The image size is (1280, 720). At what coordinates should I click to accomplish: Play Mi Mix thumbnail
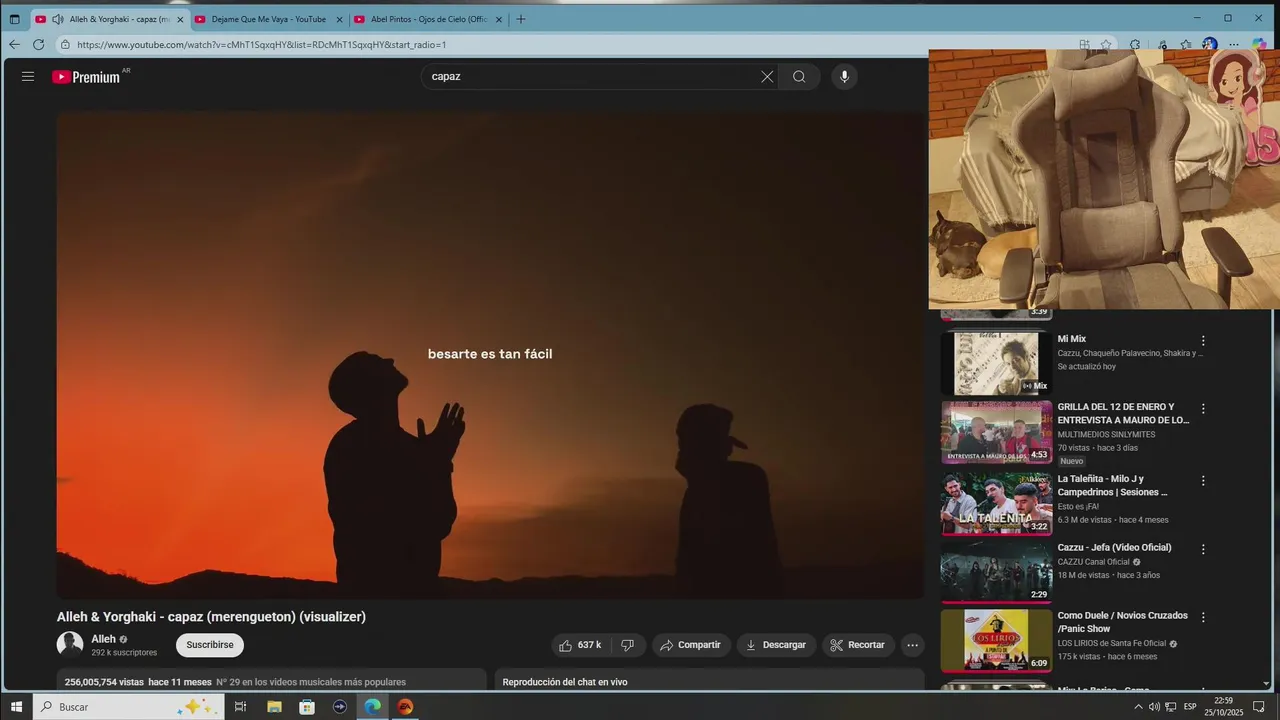click(996, 363)
